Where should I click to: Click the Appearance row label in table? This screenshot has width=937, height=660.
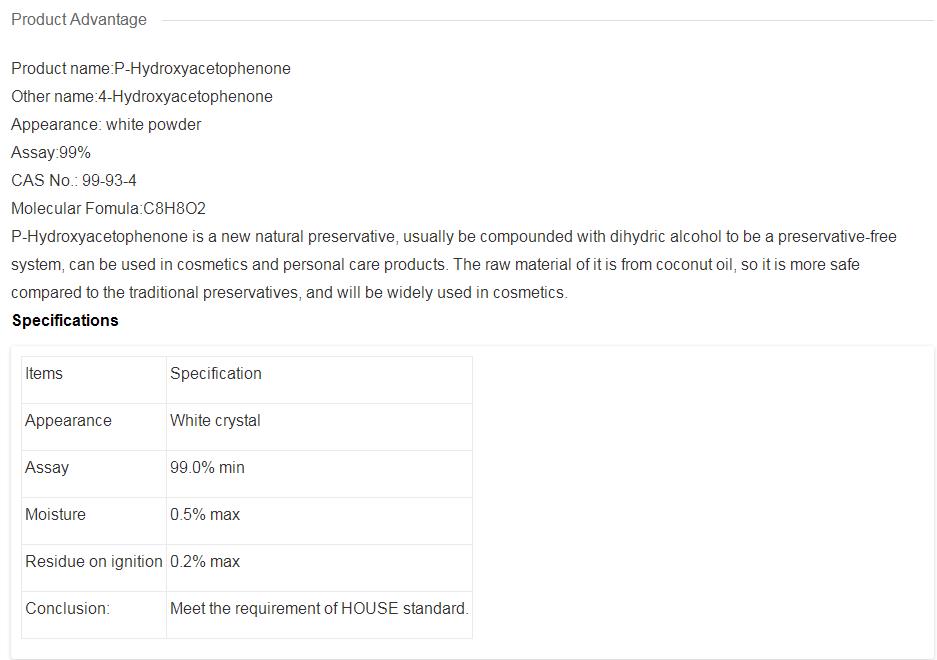(68, 421)
